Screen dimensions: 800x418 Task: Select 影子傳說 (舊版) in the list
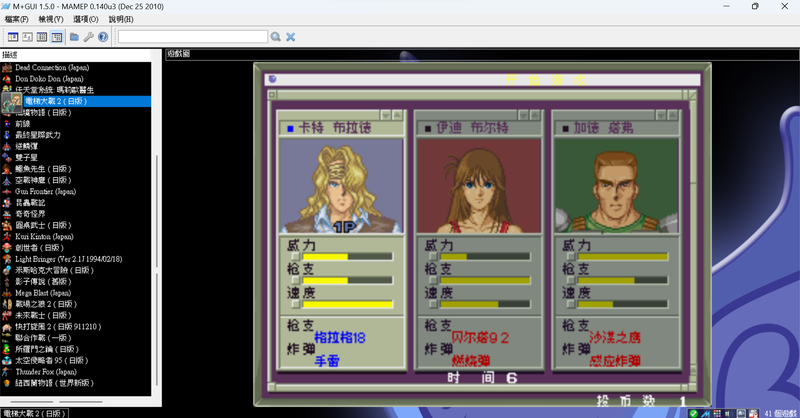[x=76, y=281]
